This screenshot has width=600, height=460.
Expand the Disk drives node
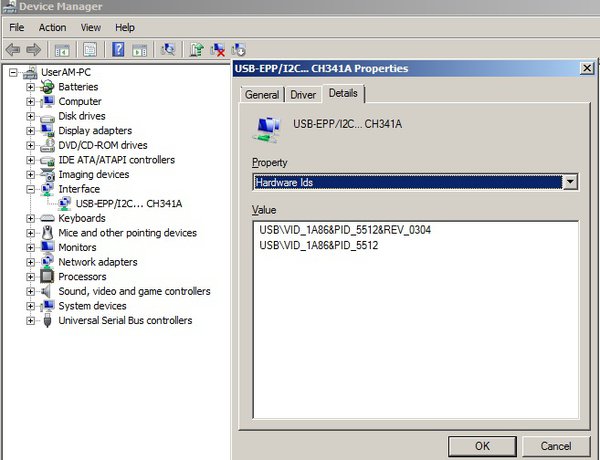click(x=30, y=116)
